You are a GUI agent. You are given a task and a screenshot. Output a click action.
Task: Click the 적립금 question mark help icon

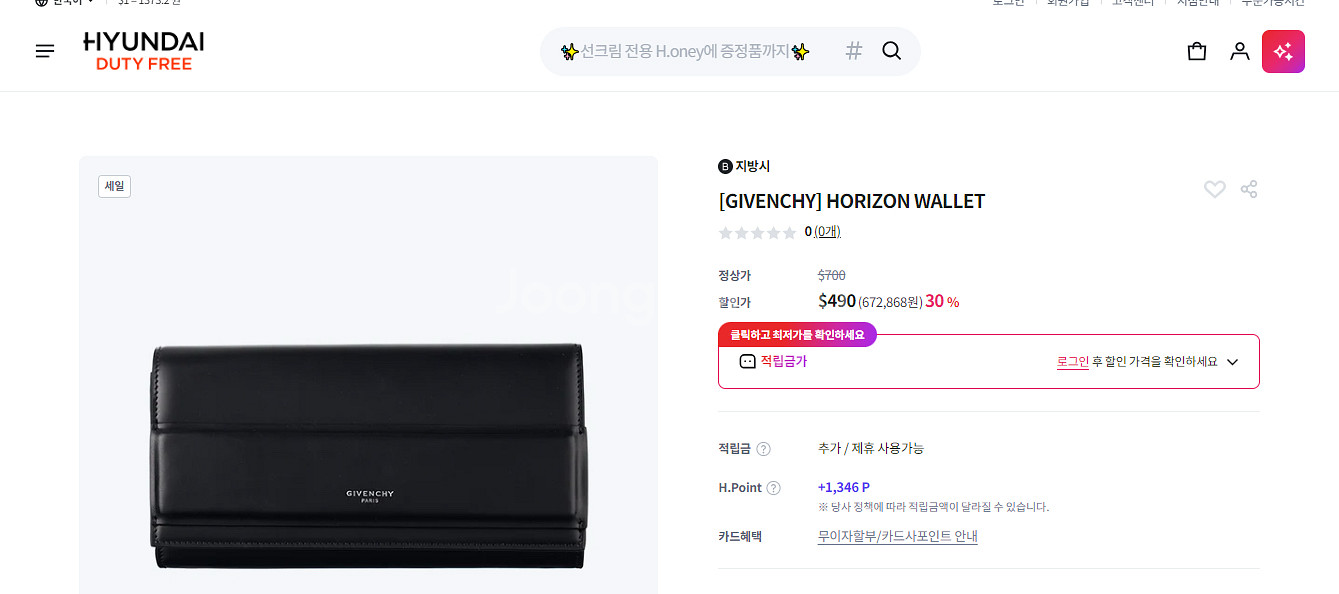point(764,449)
